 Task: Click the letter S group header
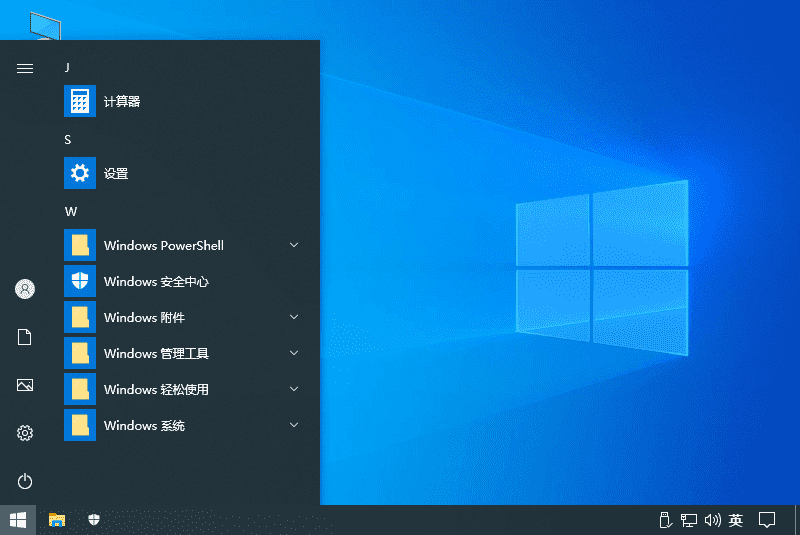point(68,140)
